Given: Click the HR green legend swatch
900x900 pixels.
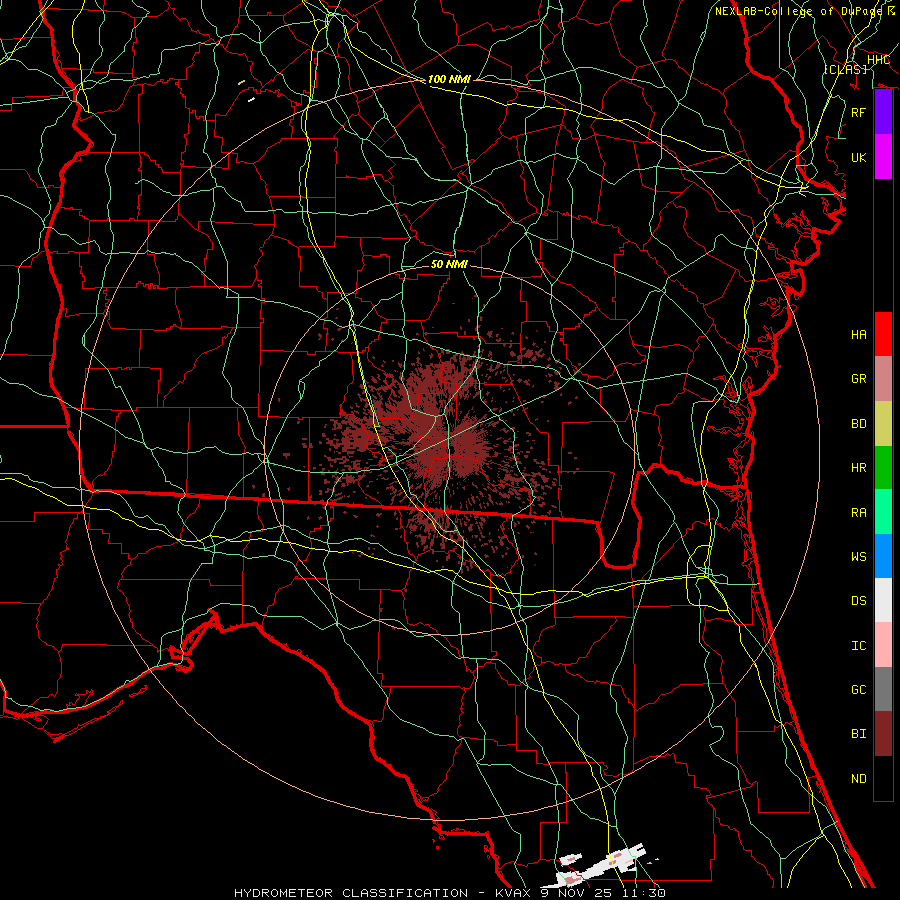Looking at the screenshot, I should (x=883, y=468).
